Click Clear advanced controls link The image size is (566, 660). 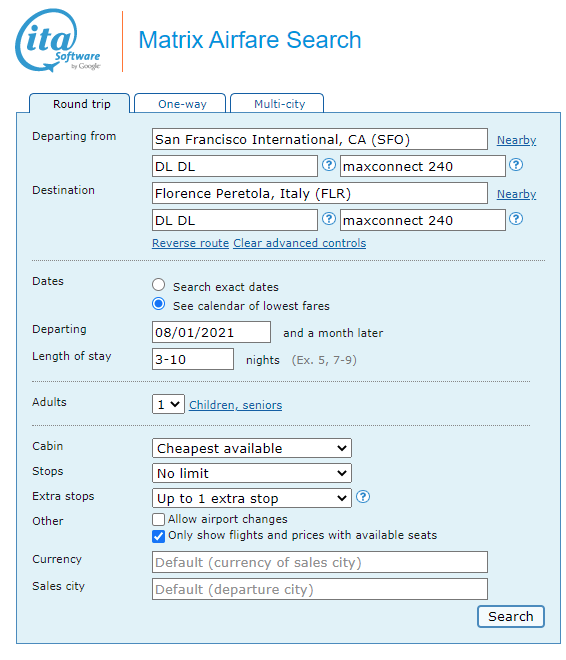click(300, 243)
